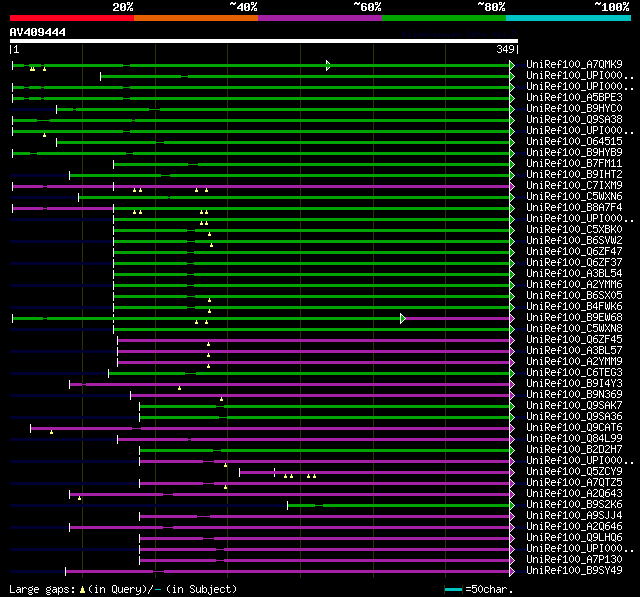Click the query end position 349

pyautogui.click(x=505, y=49)
